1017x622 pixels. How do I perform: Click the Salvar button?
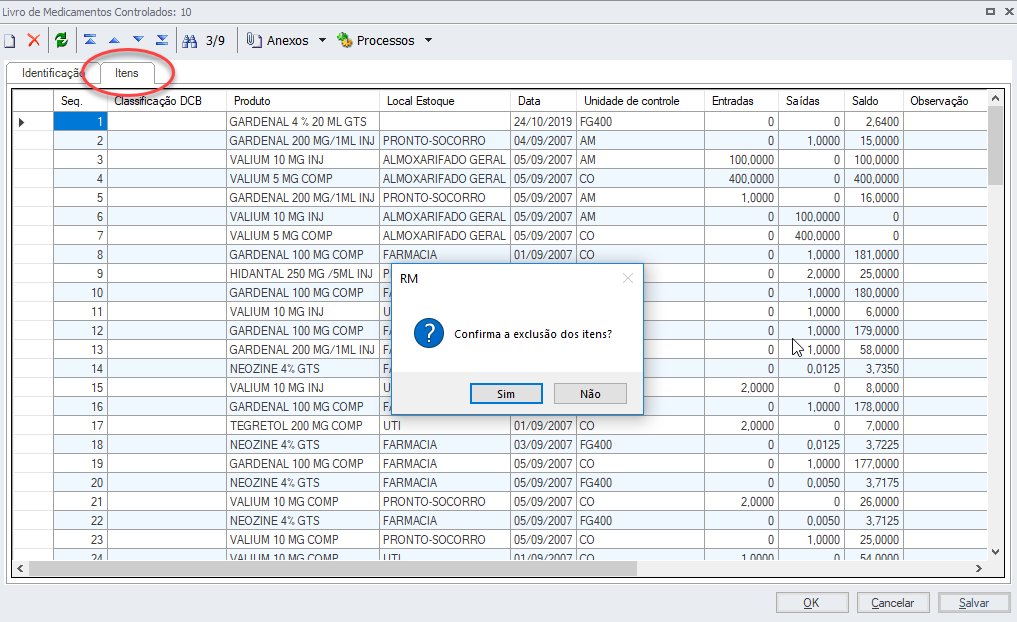974,603
